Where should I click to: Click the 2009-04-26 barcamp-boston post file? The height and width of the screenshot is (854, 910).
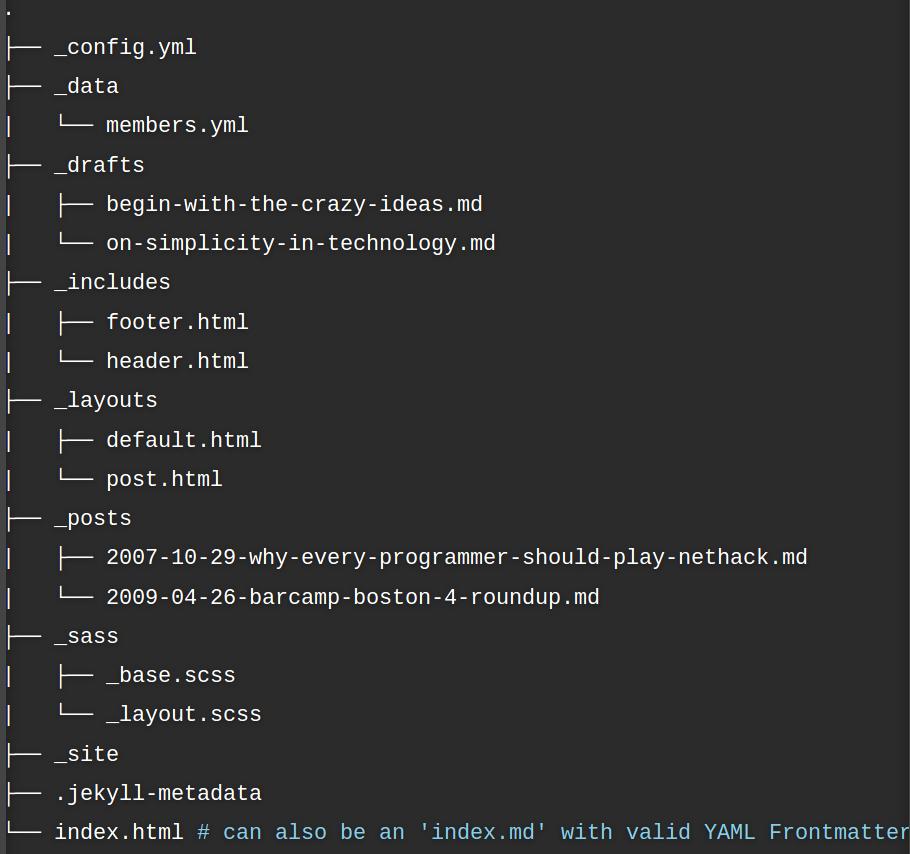click(x=353, y=597)
